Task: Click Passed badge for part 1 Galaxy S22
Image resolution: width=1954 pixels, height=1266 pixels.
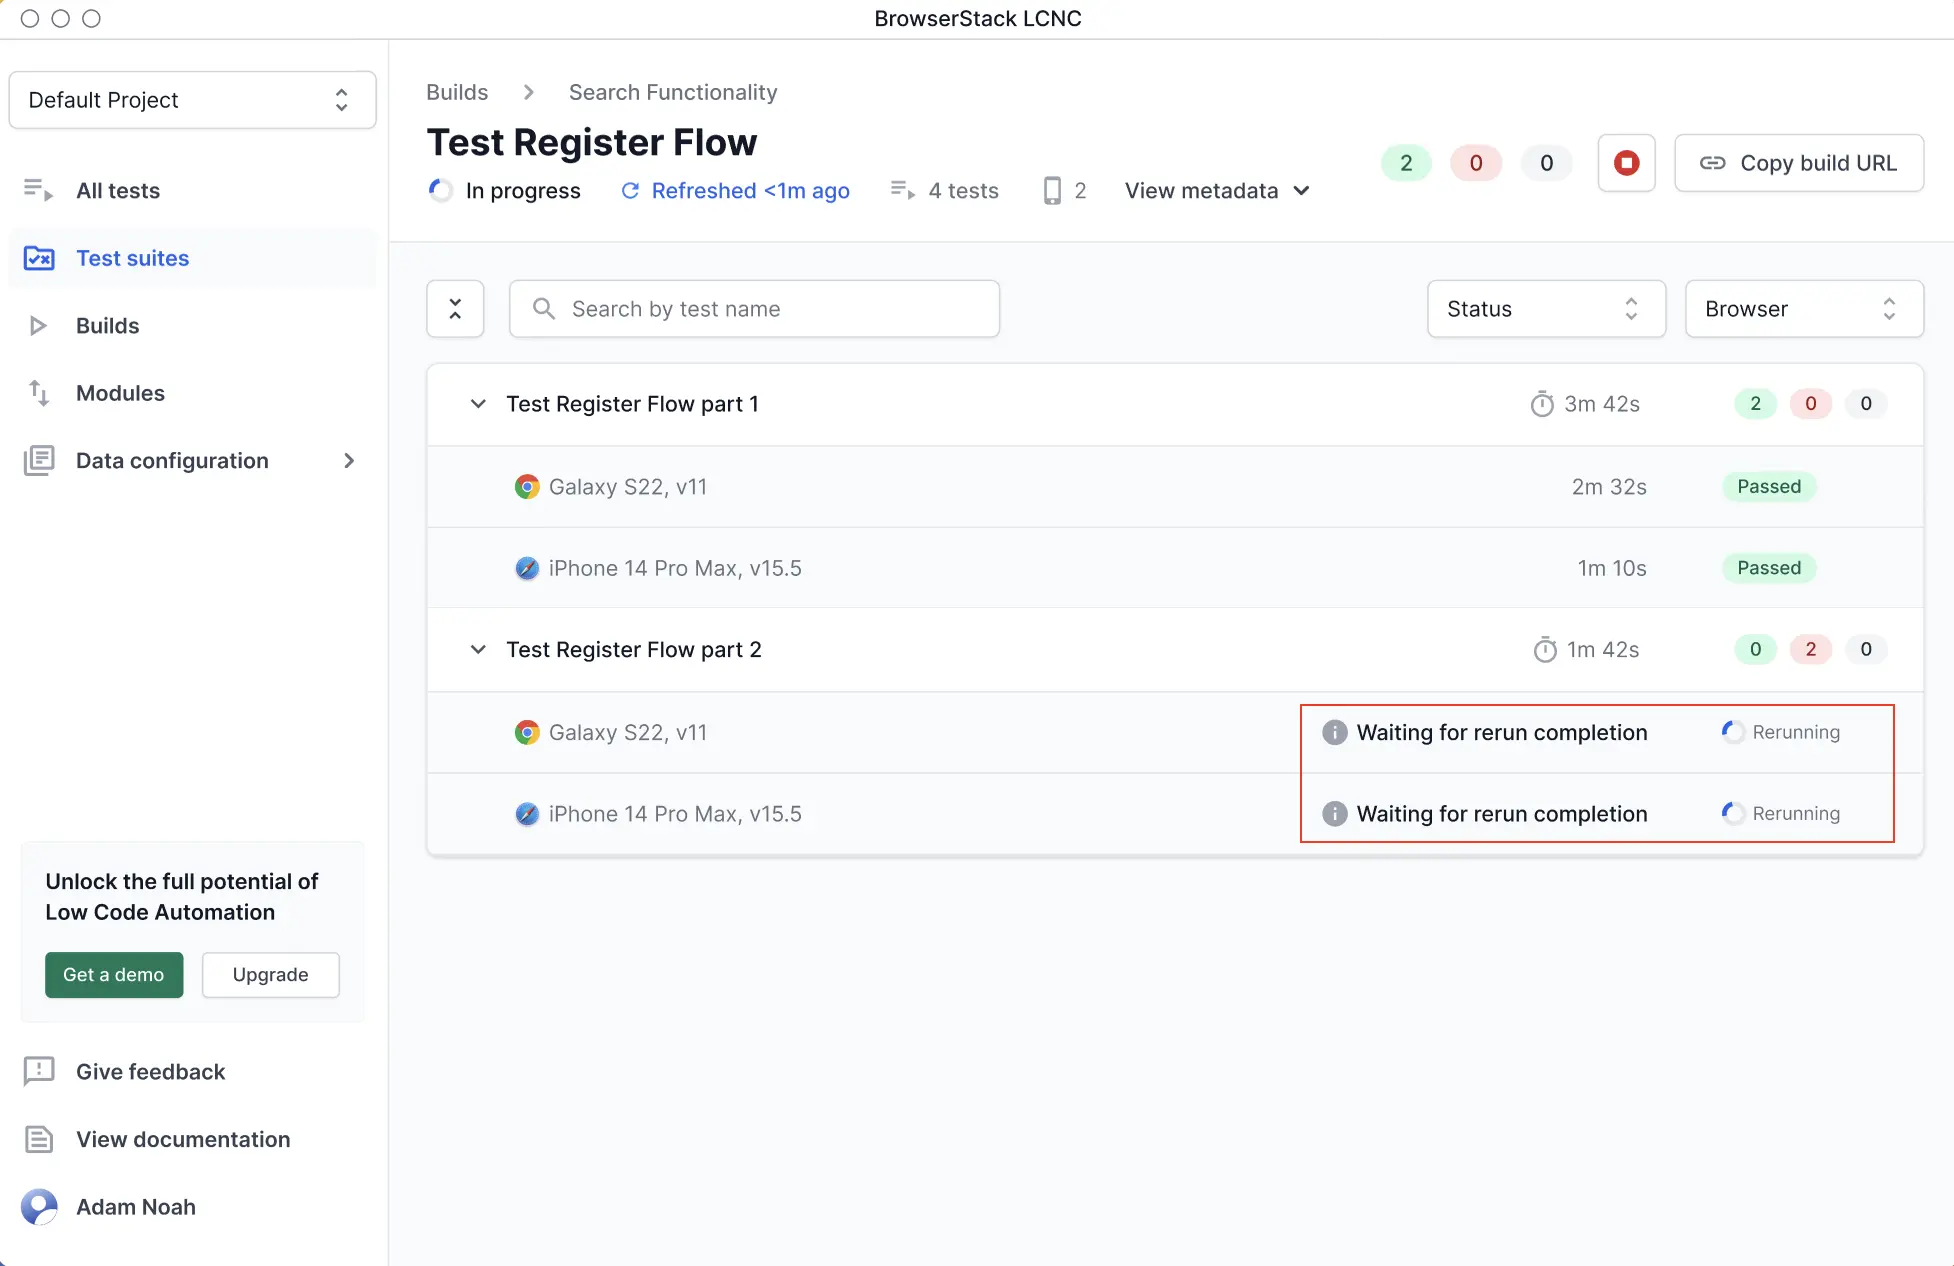Action: (x=1769, y=487)
